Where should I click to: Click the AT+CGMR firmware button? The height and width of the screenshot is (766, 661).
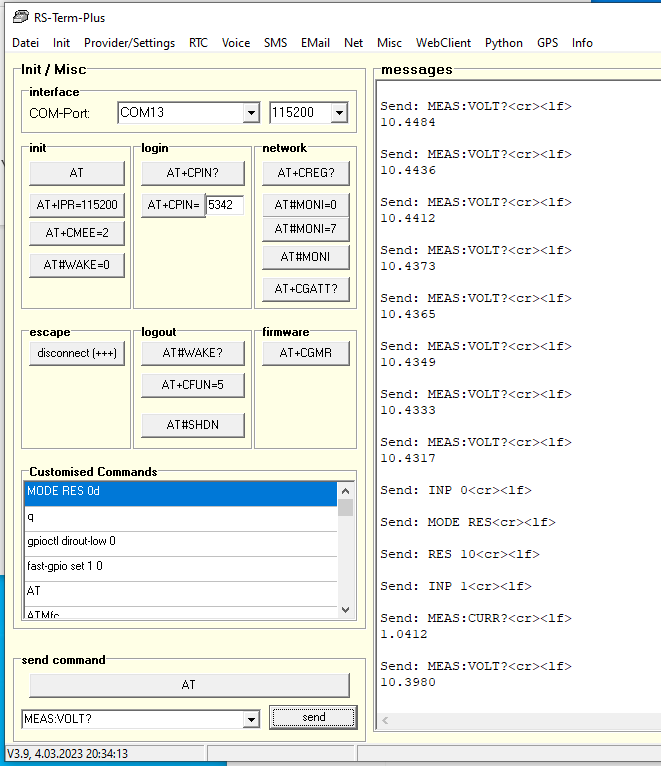[305, 353]
